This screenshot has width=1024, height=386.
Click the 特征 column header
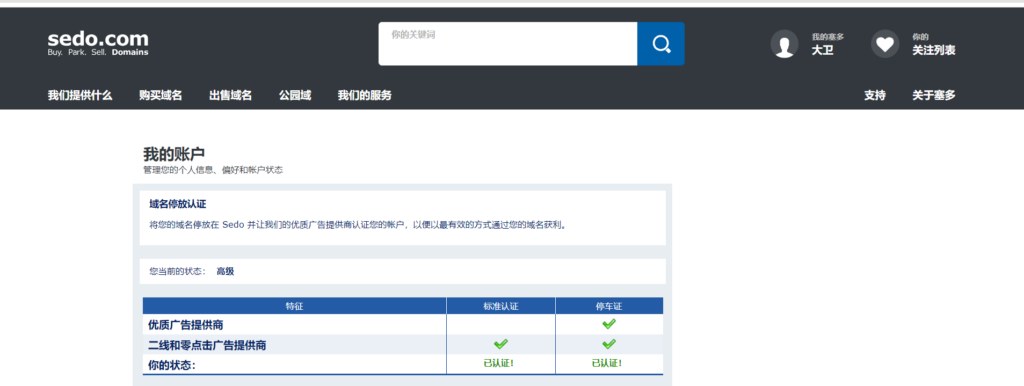point(295,306)
